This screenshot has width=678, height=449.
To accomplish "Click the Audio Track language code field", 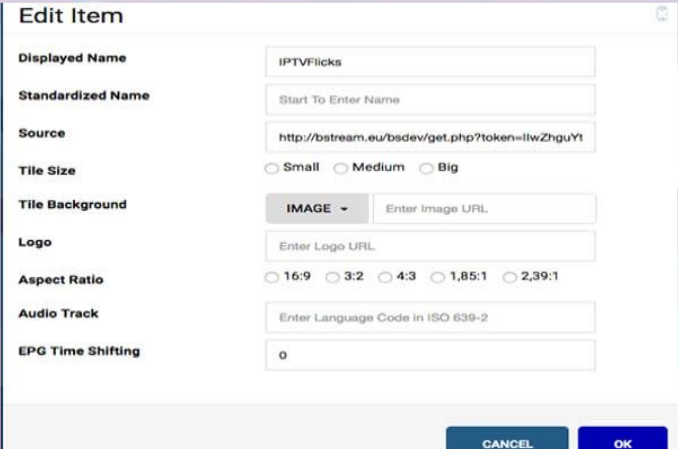I will coord(430,318).
